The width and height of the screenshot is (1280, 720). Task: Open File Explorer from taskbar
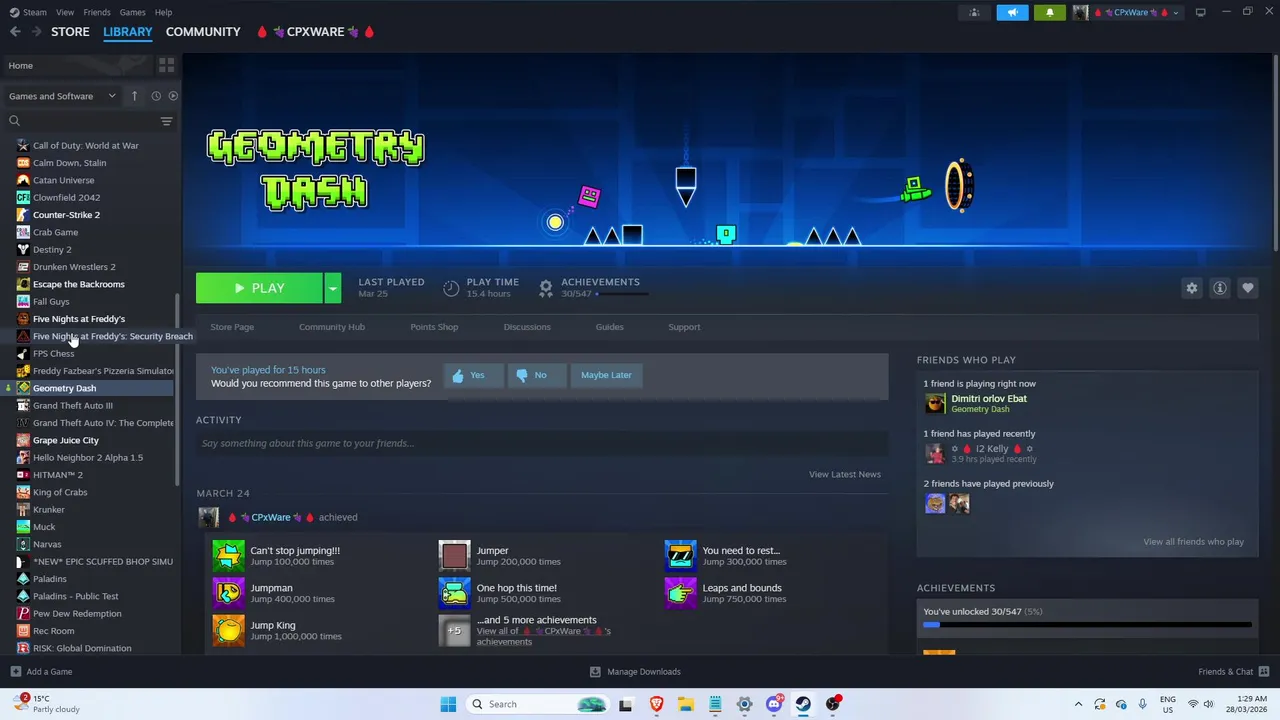tap(686, 704)
